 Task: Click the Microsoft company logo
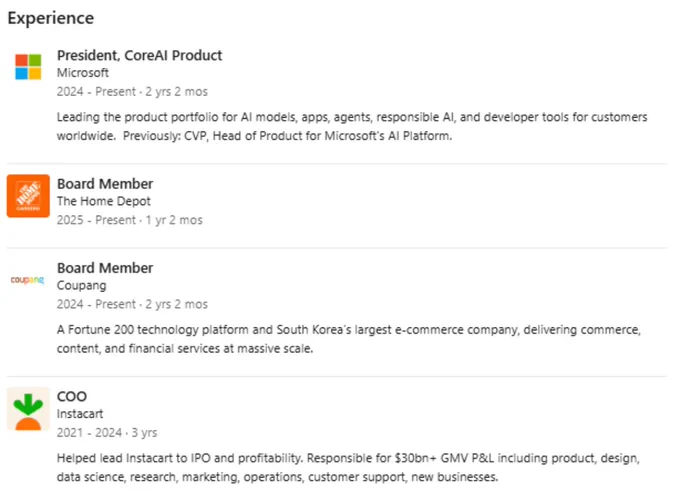[x=28, y=67]
